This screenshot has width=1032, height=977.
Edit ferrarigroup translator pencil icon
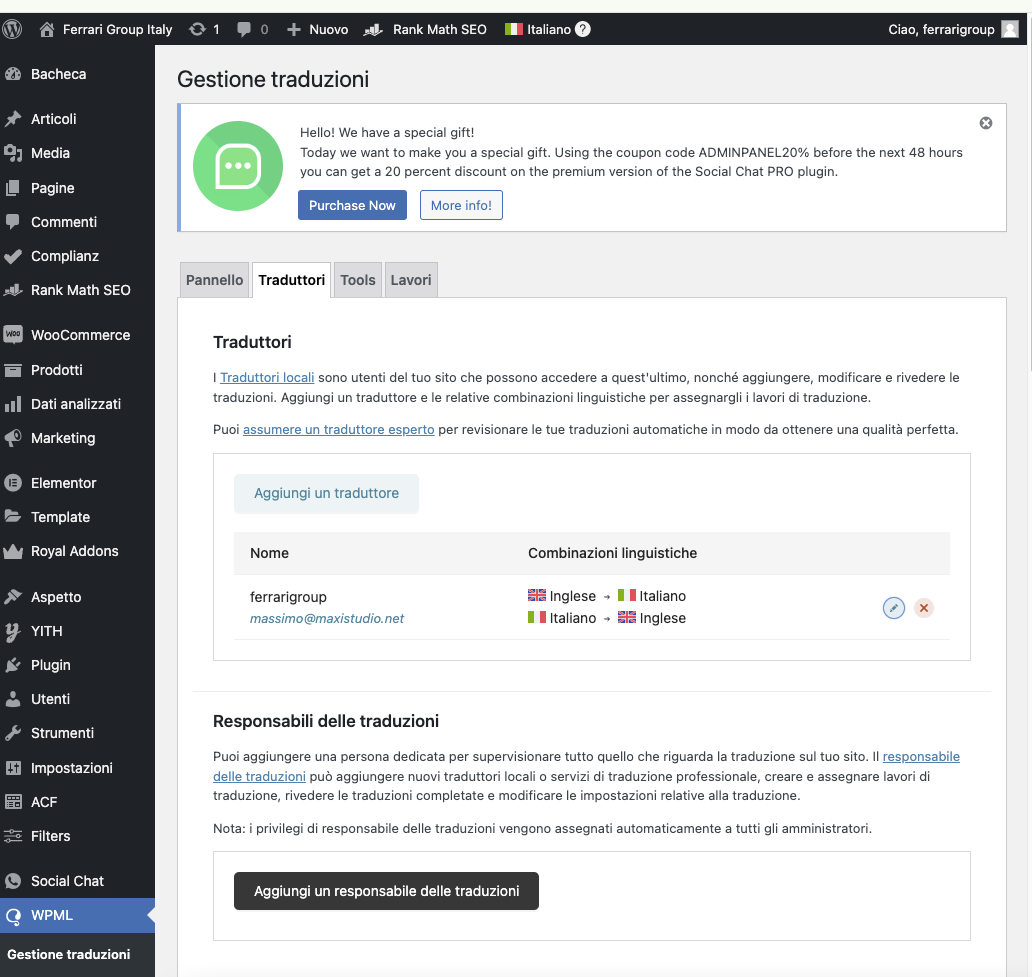893,608
